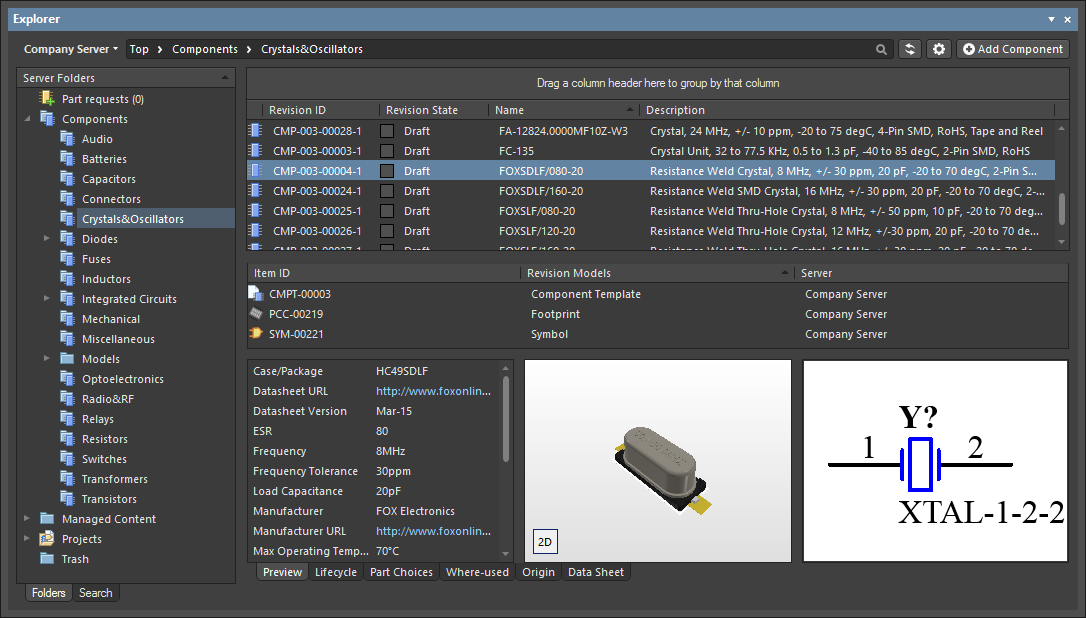Expand the Diodes folder
The height and width of the screenshot is (618, 1086).
[x=46, y=239]
